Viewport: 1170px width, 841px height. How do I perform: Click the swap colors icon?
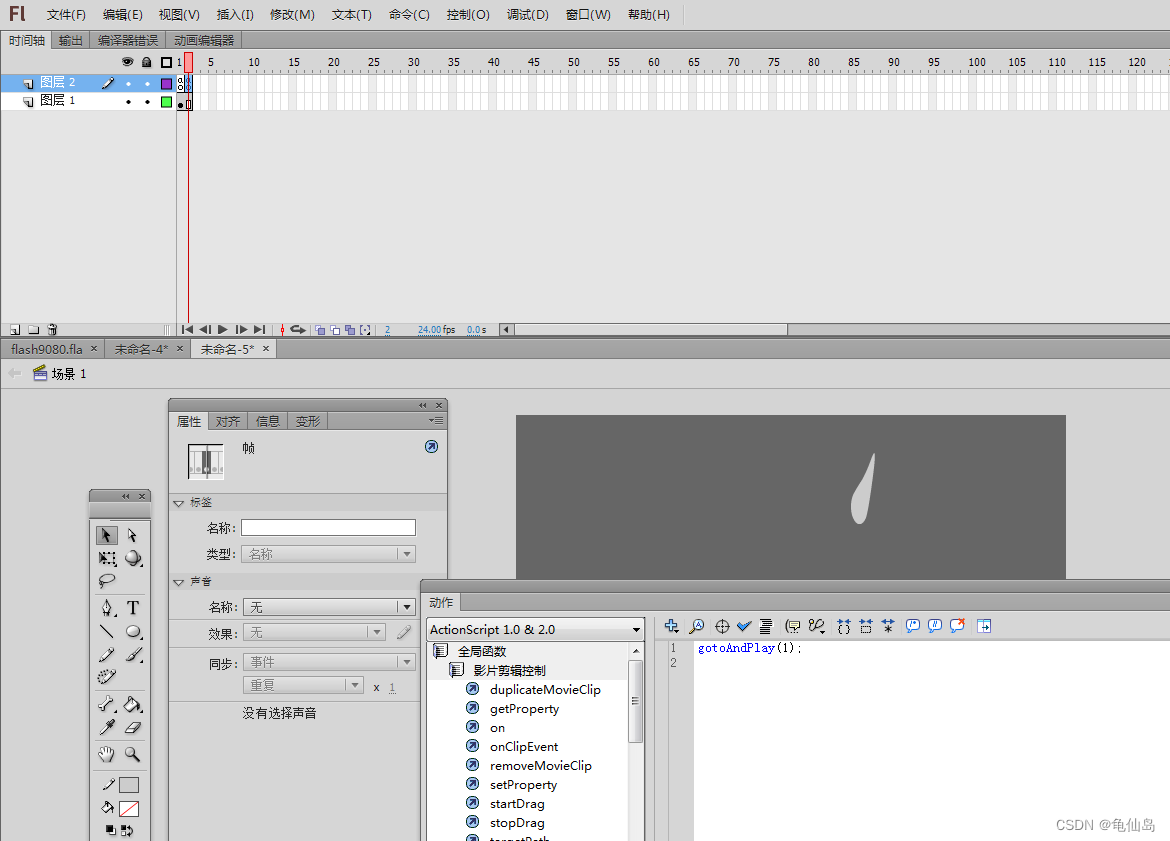coord(127,830)
